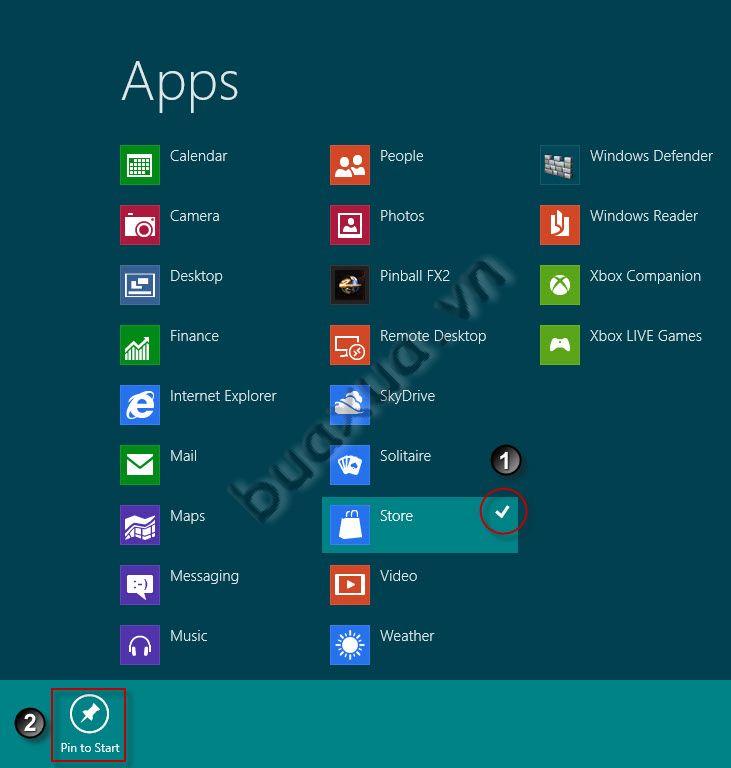Launch Internet Explorer icon
This screenshot has width=731, height=768.
tap(140, 405)
